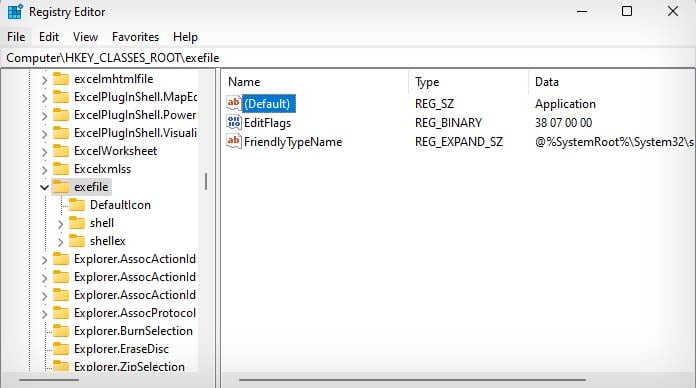The image size is (696, 388).
Task: Select the ExcelWorksheet key label
Action: (115, 151)
